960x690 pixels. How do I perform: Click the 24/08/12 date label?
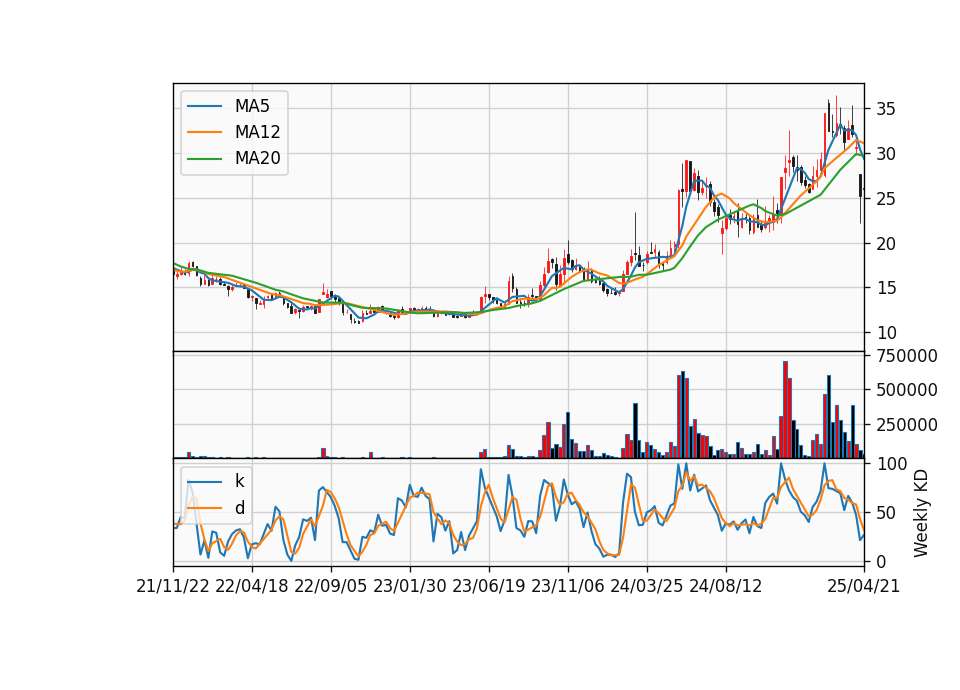point(726,587)
